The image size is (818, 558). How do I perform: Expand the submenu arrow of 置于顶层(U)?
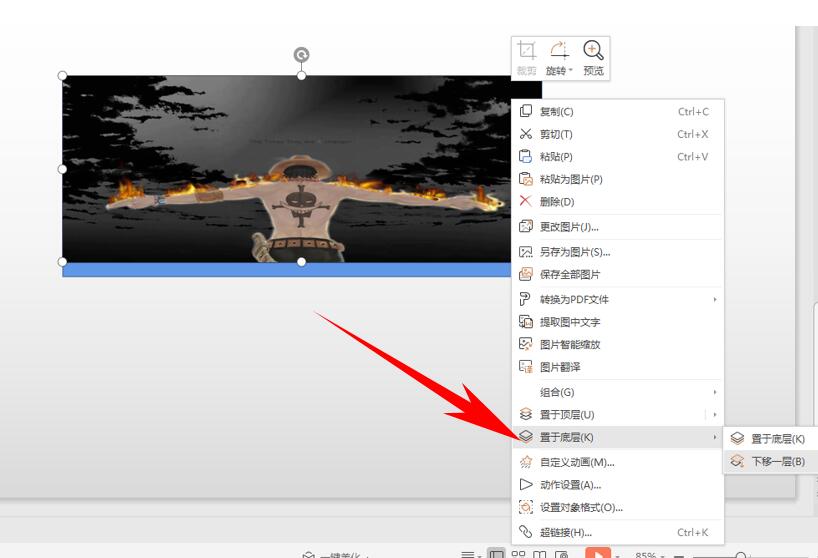715,415
